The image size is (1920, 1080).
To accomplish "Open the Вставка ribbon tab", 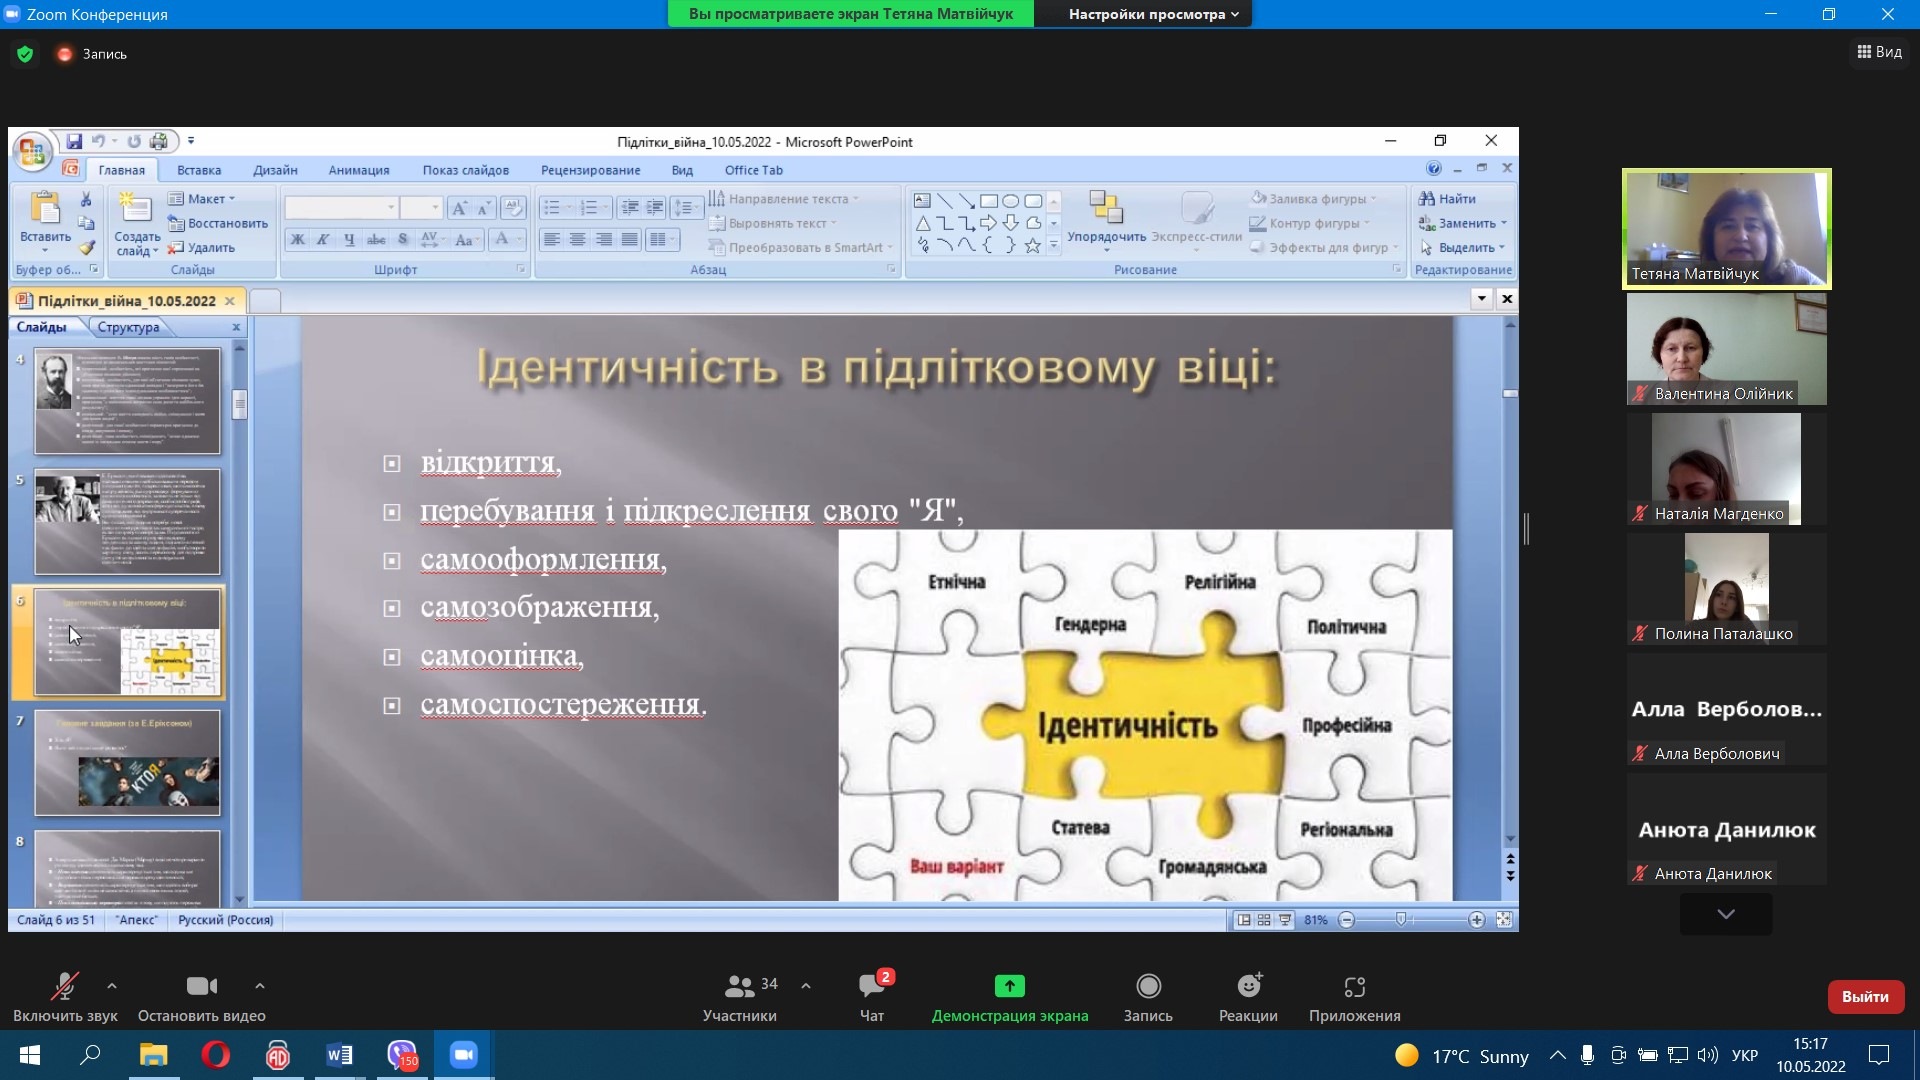I will pos(199,170).
